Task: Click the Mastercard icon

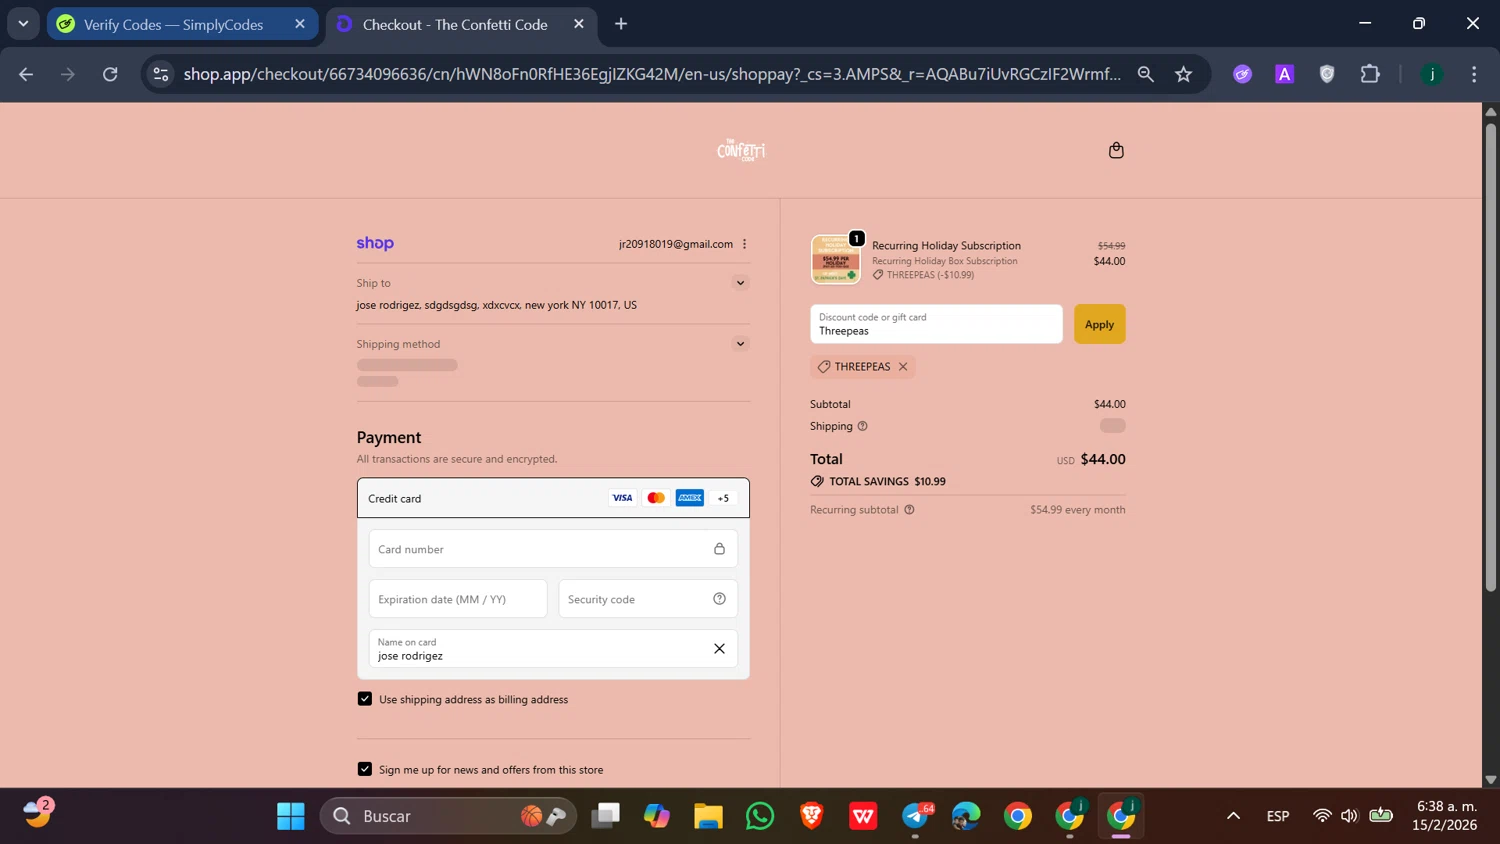Action: (x=656, y=498)
